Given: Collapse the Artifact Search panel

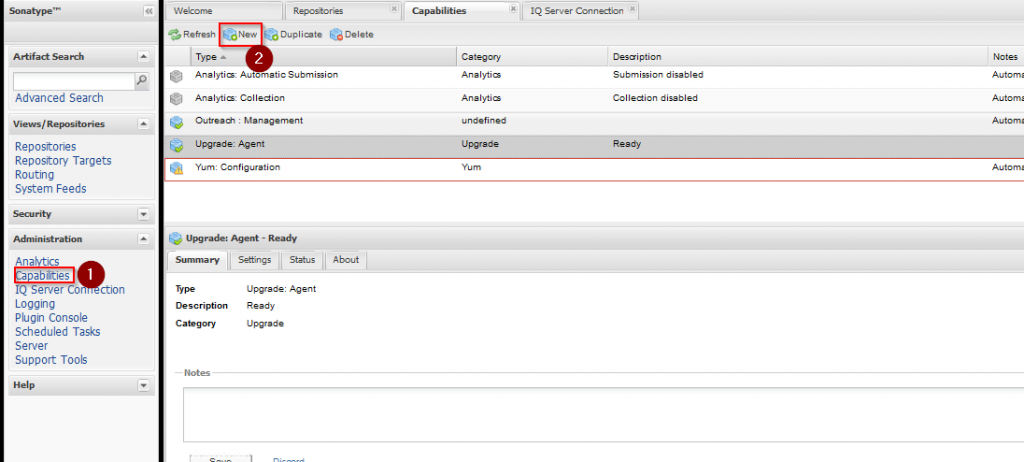Looking at the screenshot, I should pos(143,57).
